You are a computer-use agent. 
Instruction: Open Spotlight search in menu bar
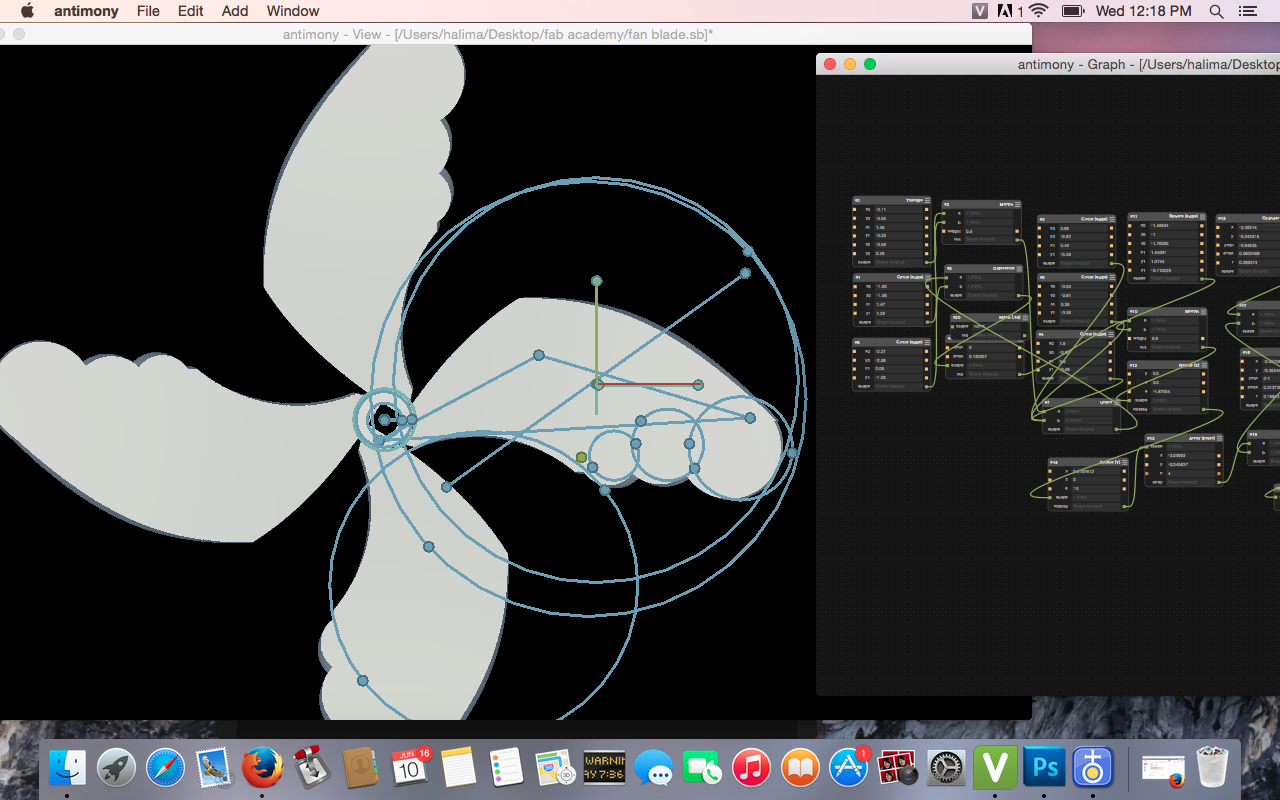tap(1216, 11)
